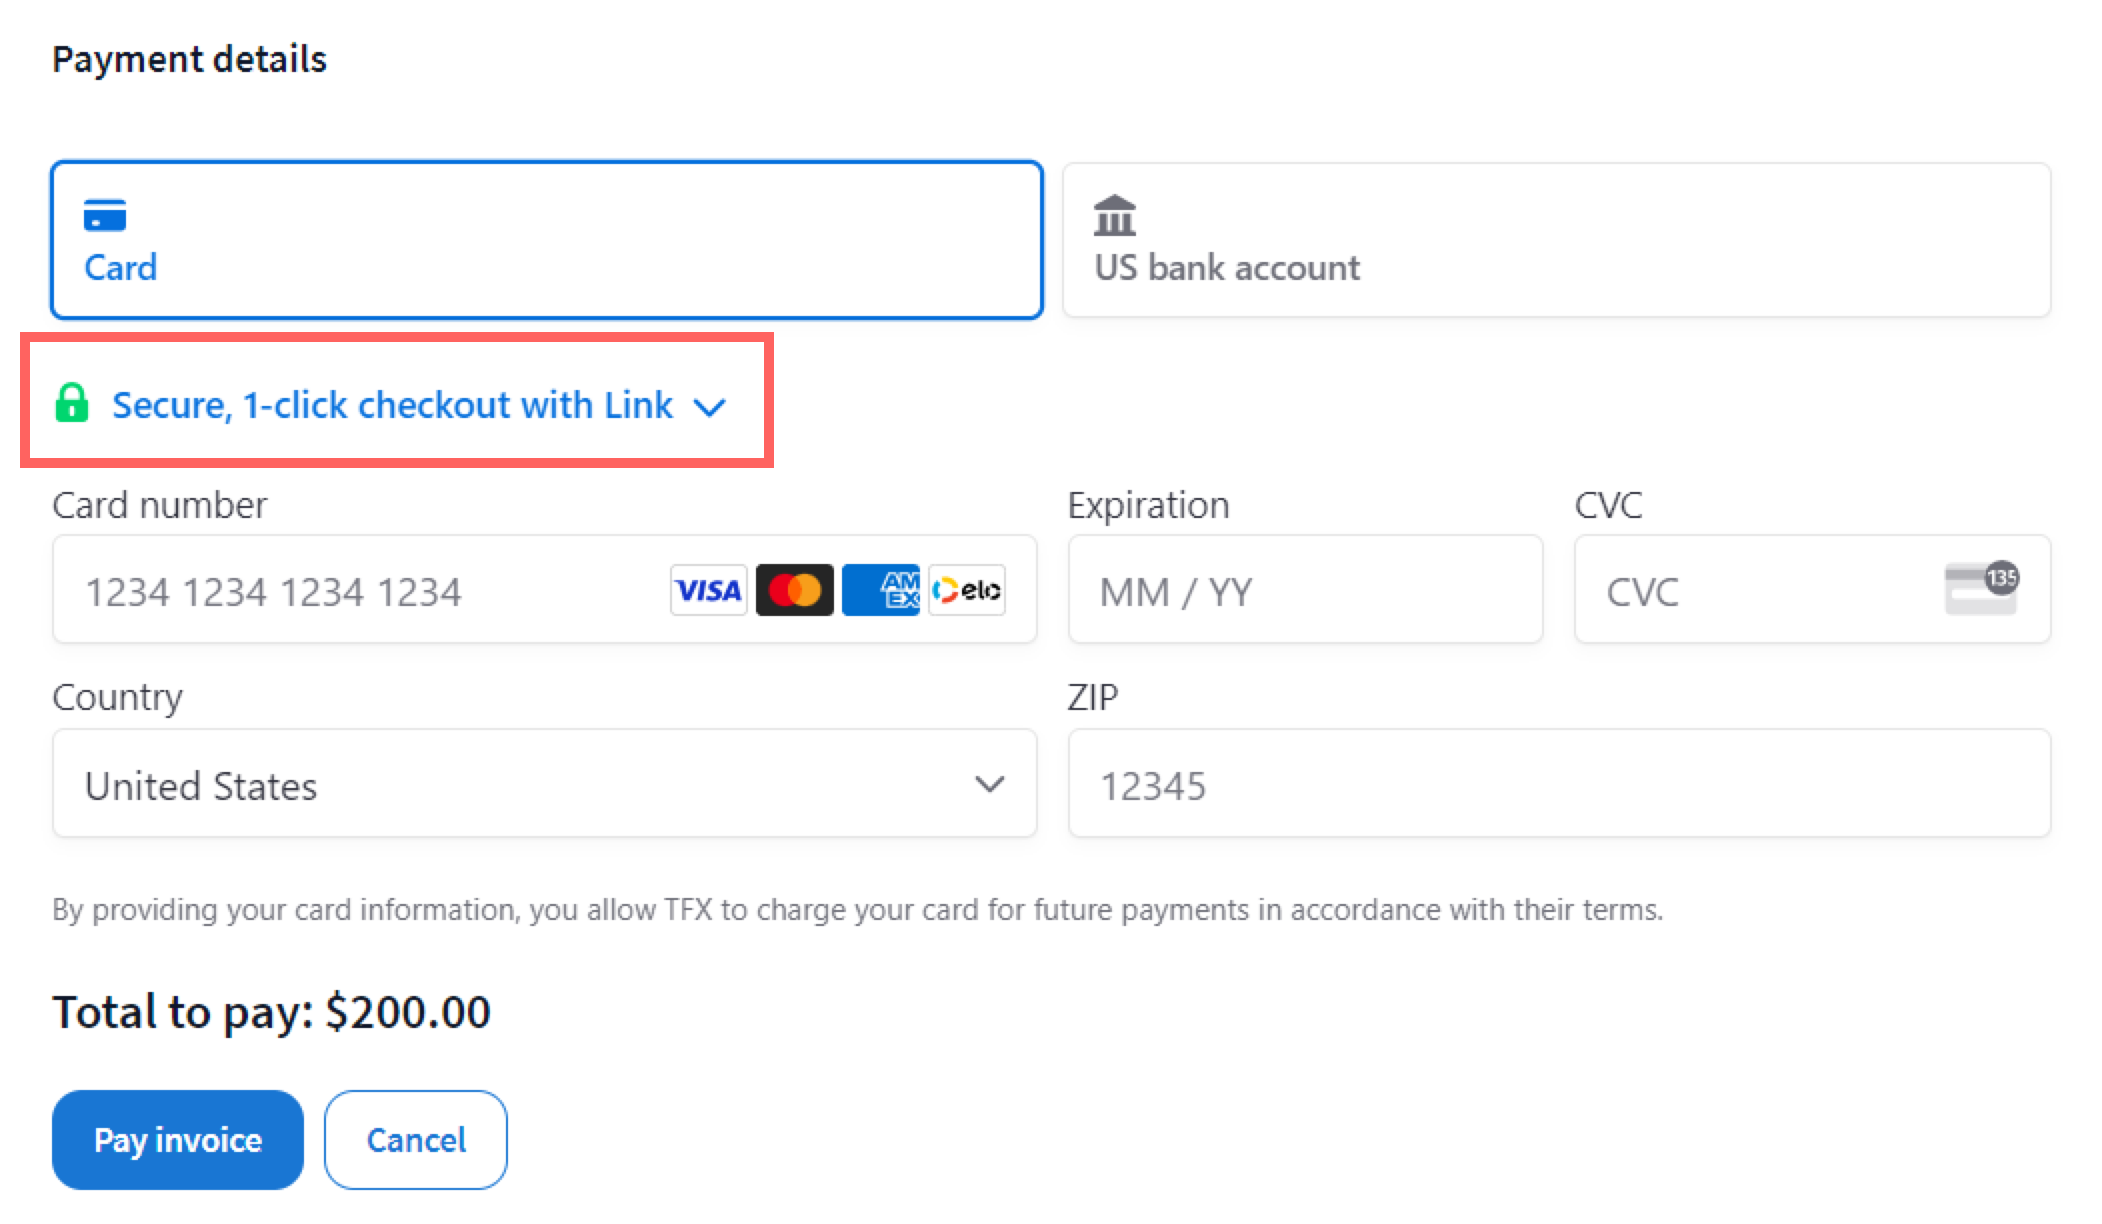Focus the Expiration MM / YY field
2102x1224 pixels.
click(x=1305, y=591)
